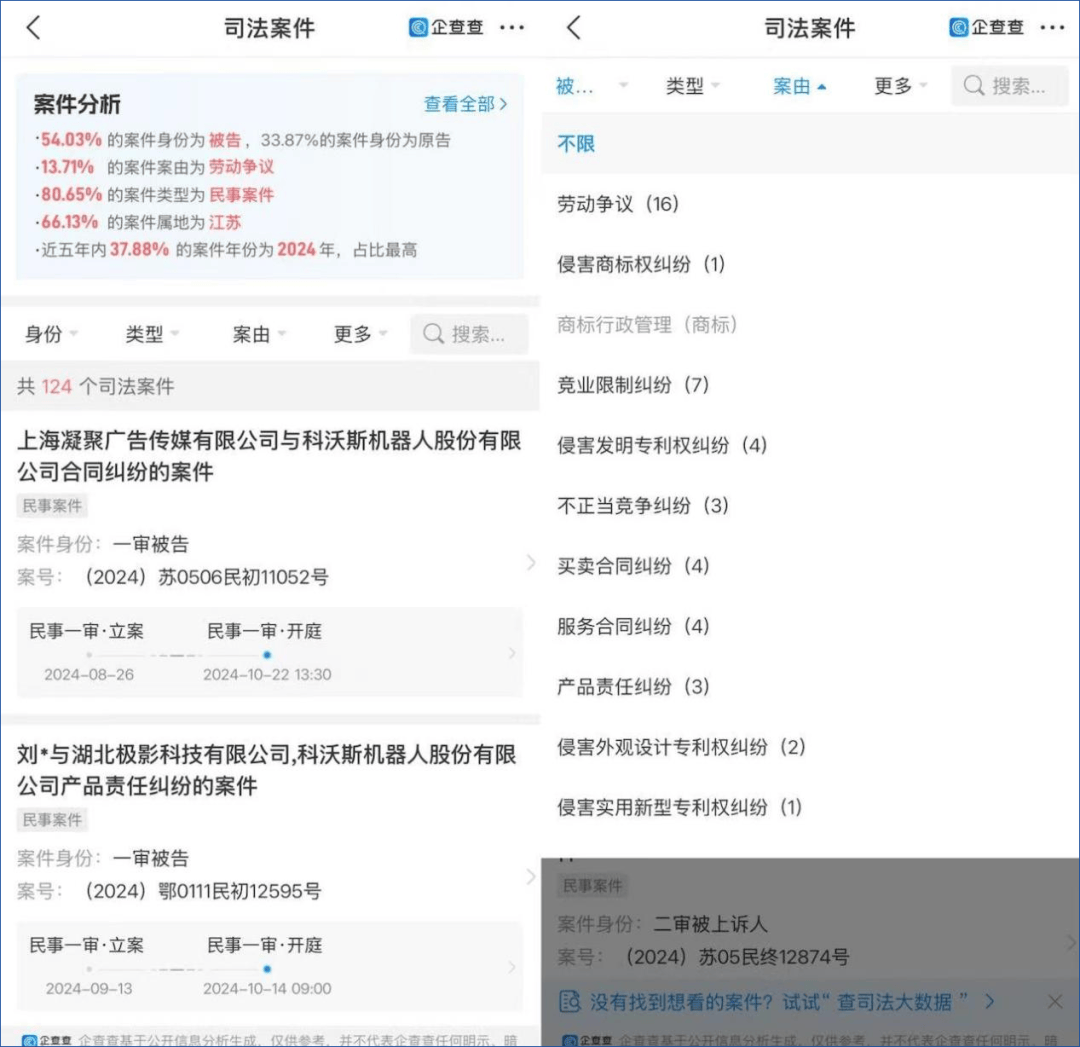Expand the 被… identity filter on right screen
Viewport: 1080px width, 1047px height.
[592, 85]
